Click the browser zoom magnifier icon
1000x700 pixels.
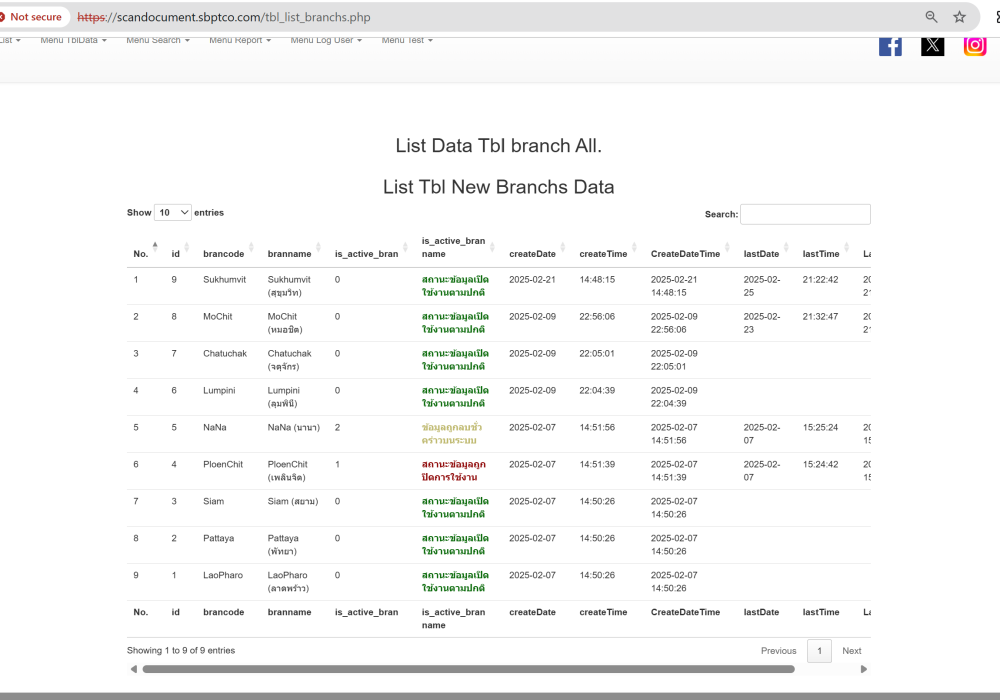[x=932, y=17]
